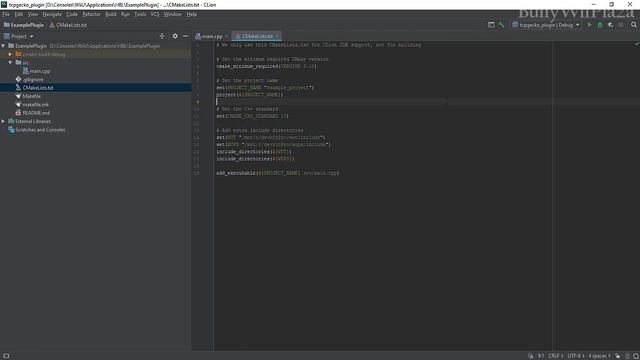Click the 9:1 cursor position indicator

(x=541, y=356)
